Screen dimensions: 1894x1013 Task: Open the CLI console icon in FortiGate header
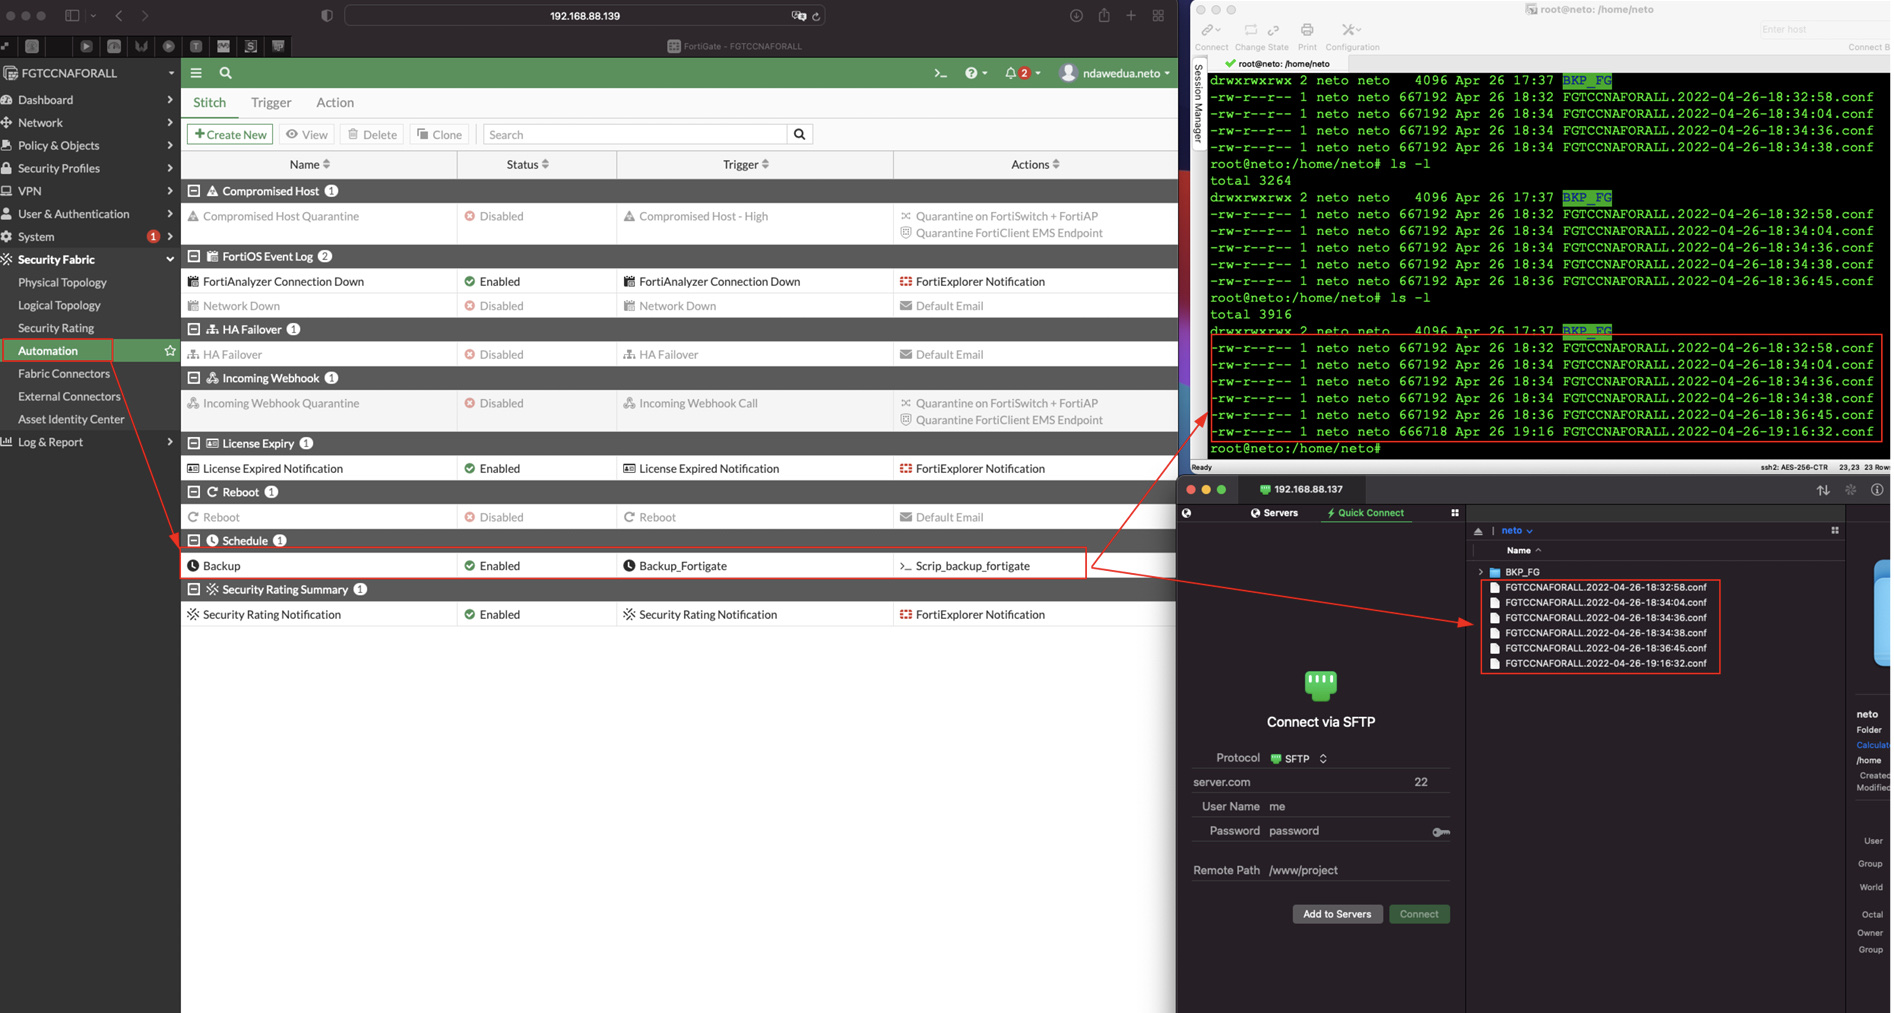coord(940,73)
